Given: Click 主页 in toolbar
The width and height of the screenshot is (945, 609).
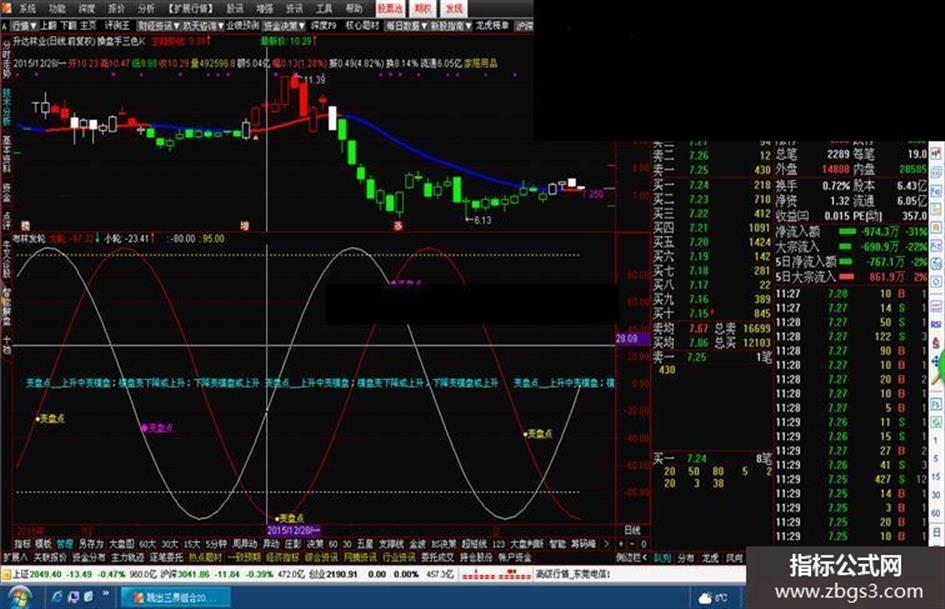Looking at the screenshot, I should (89, 26).
